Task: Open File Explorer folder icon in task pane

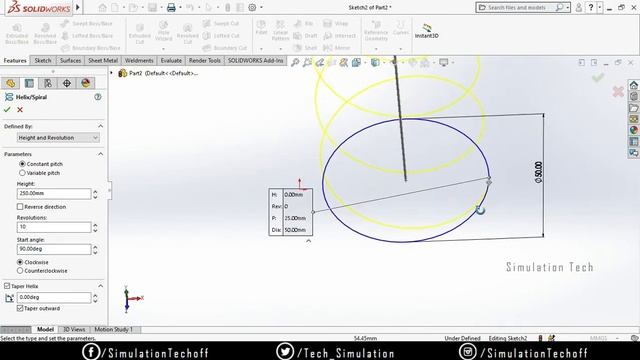Action: tap(633, 108)
